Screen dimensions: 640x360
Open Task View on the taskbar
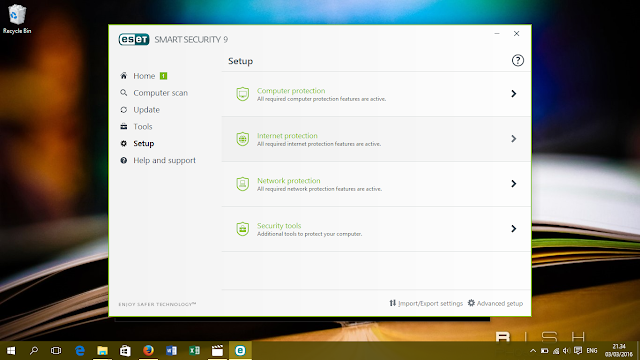click(56, 351)
